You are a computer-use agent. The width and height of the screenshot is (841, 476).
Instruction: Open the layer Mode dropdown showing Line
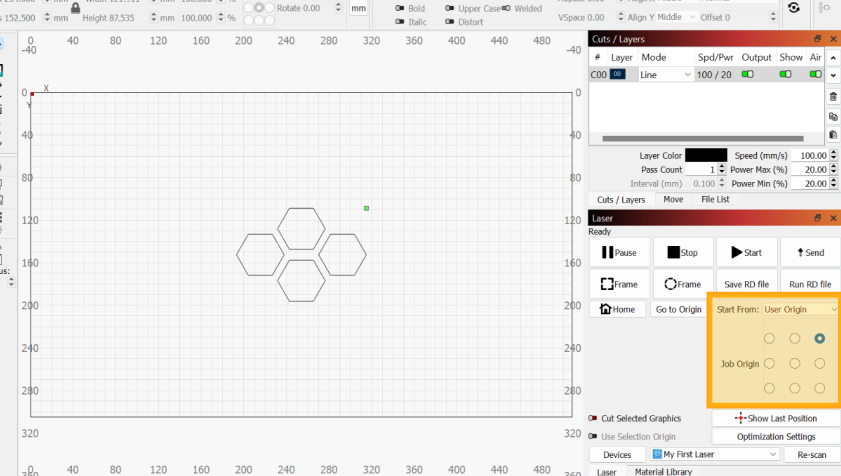[666, 74]
